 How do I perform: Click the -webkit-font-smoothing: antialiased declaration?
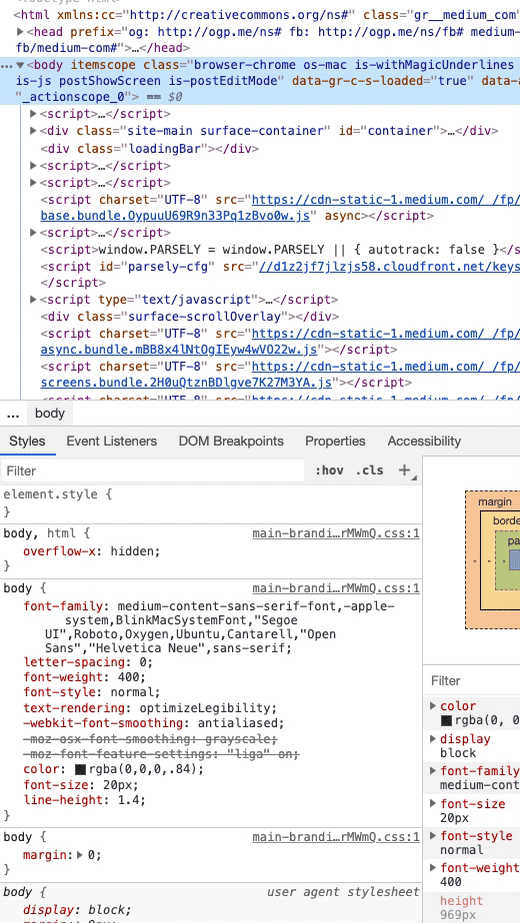(x=154, y=723)
